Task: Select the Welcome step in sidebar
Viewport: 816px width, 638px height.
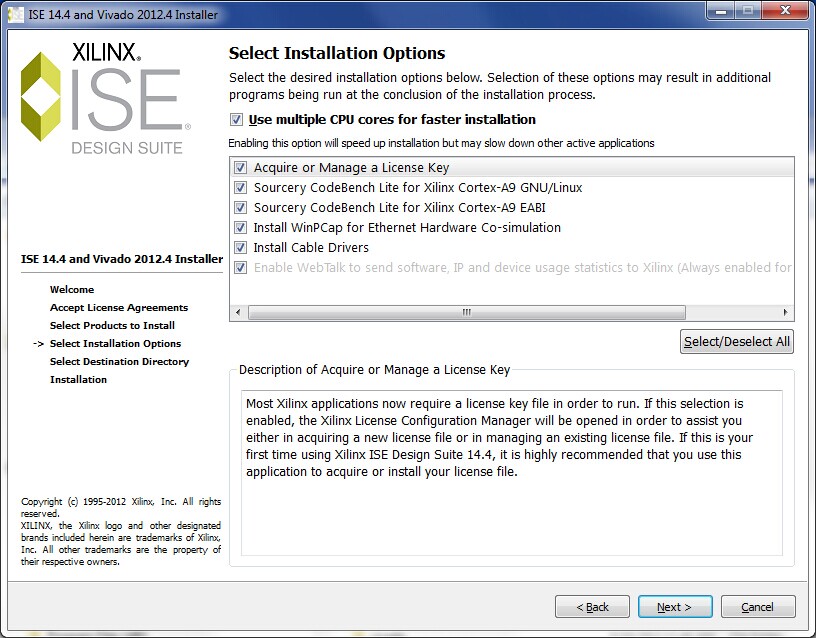Action: pos(72,290)
